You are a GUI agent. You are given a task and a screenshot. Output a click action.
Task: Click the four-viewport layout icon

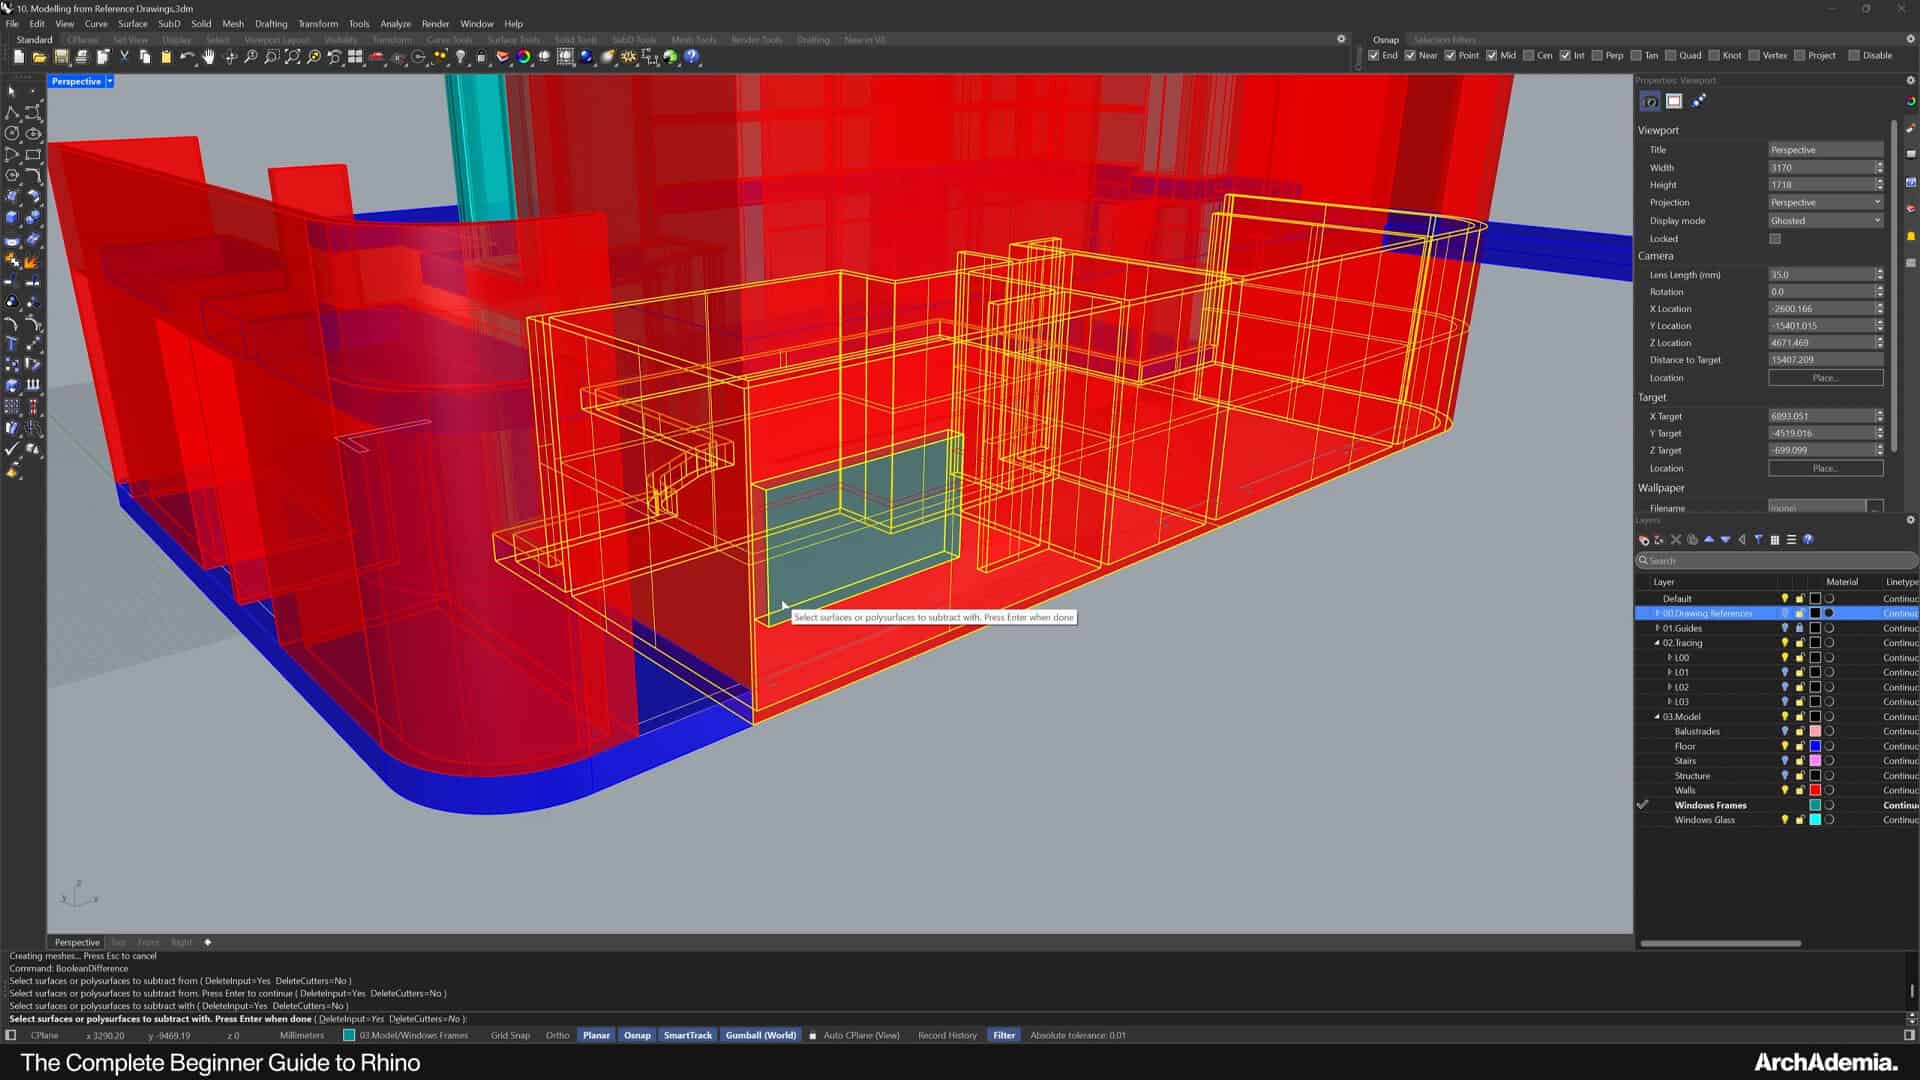tap(355, 57)
